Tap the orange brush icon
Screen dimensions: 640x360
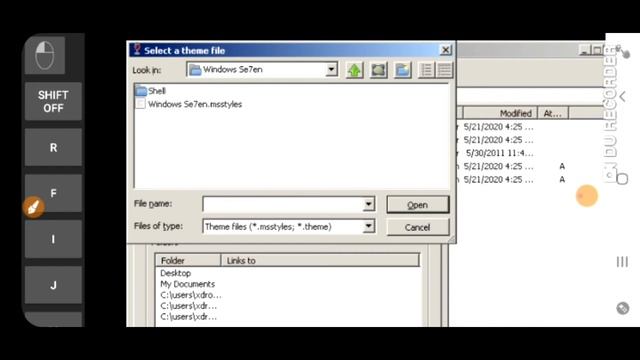click(33, 207)
